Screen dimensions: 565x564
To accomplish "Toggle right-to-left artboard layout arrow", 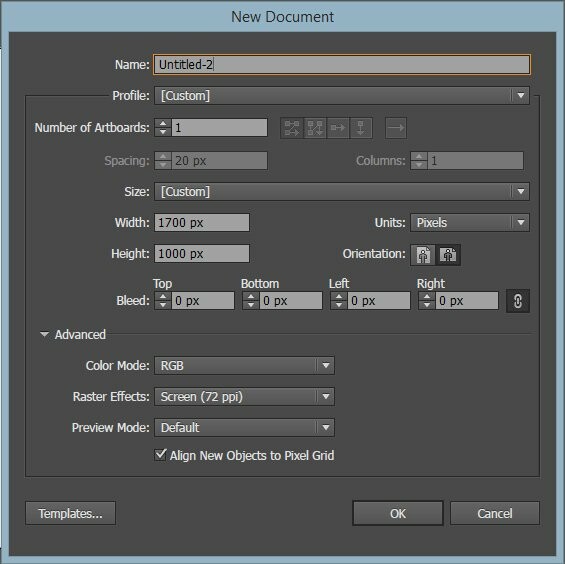I will [x=396, y=128].
